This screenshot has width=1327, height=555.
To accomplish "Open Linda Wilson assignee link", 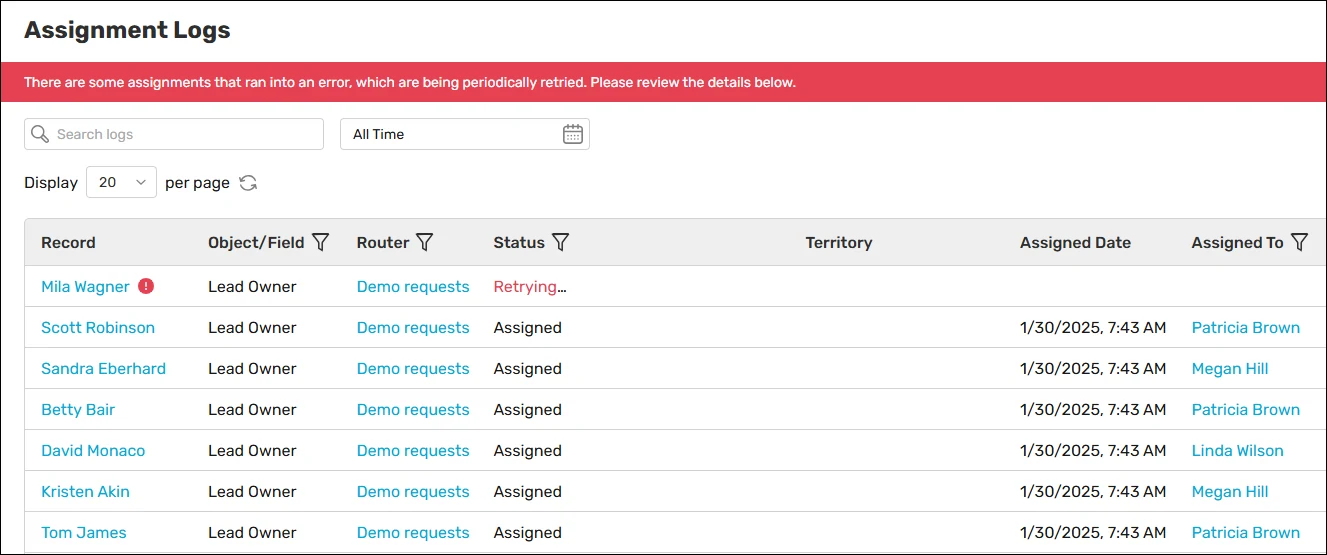I will pos(1238,451).
